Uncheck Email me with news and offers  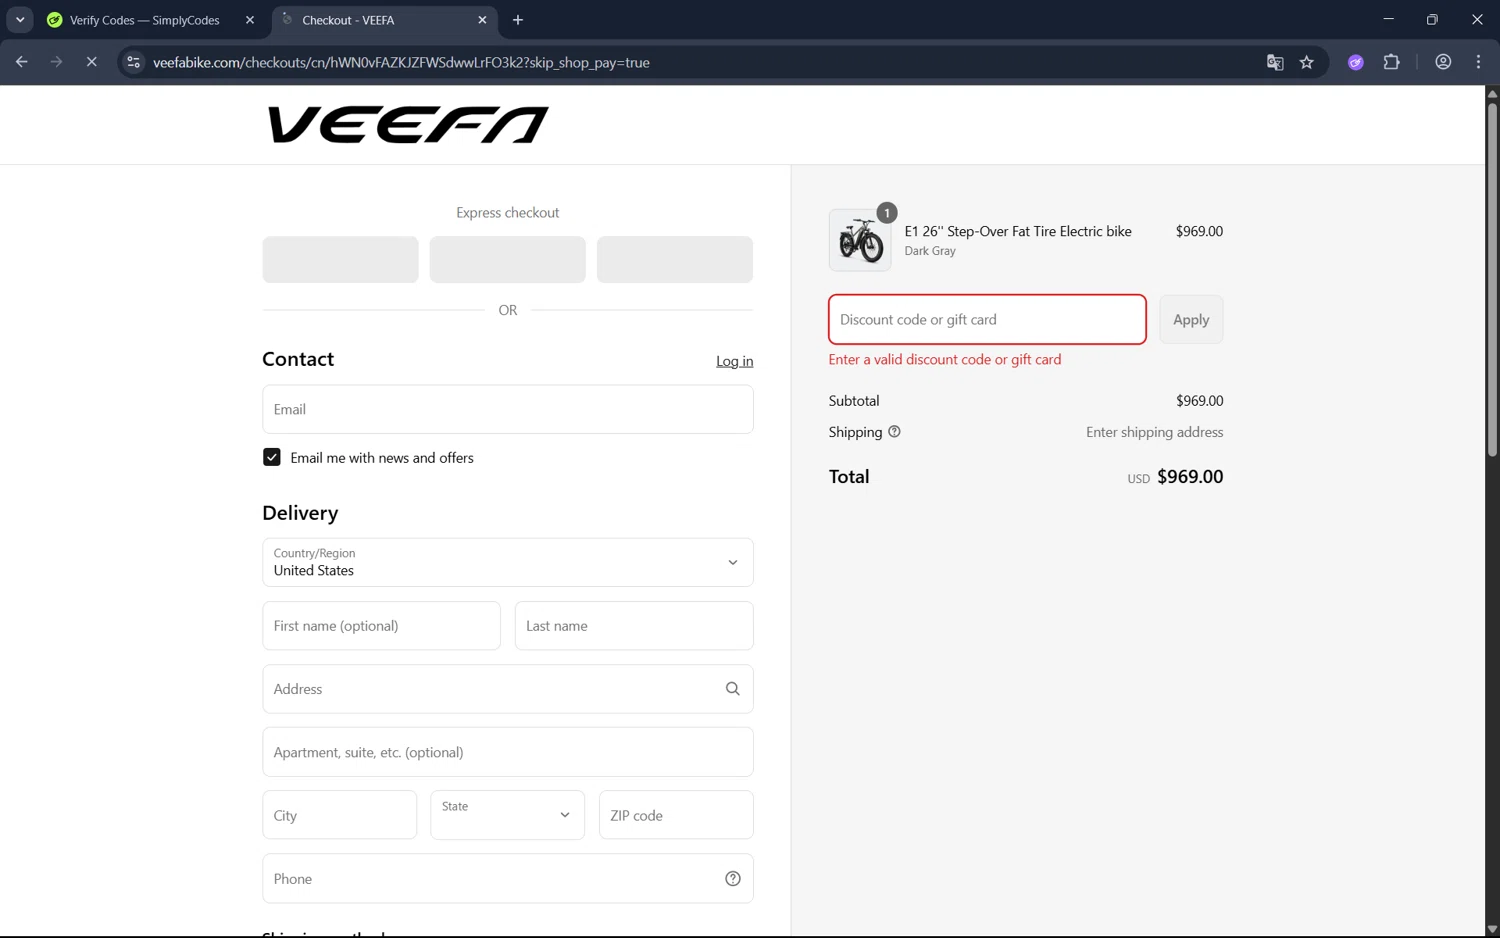pos(272,457)
